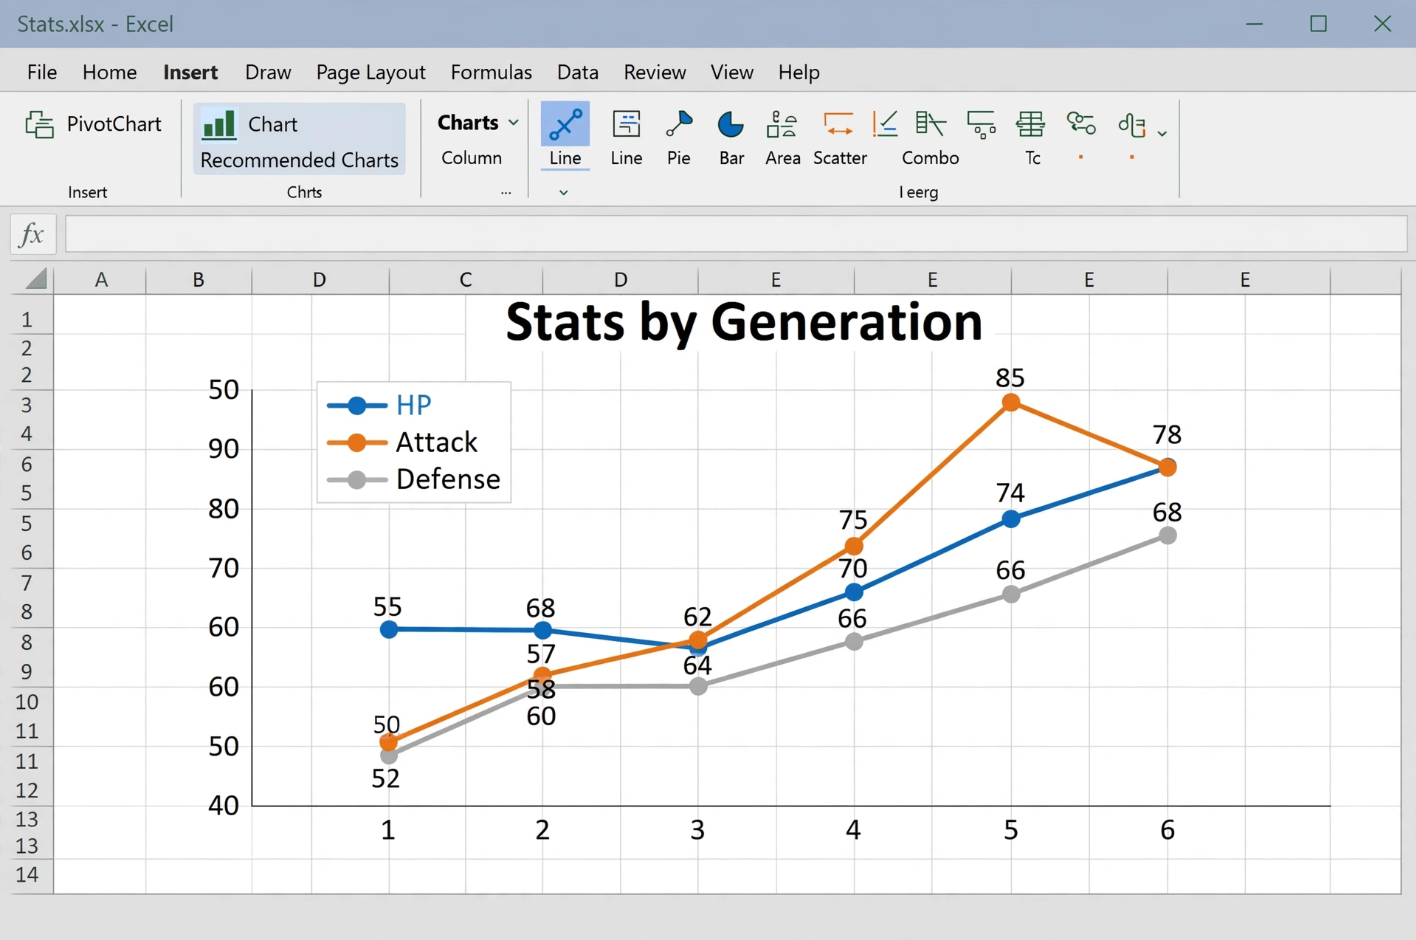Image resolution: width=1416 pixels, height=940 pixels.
Task: Insert a Pie chart
Action: click(679, 124)
